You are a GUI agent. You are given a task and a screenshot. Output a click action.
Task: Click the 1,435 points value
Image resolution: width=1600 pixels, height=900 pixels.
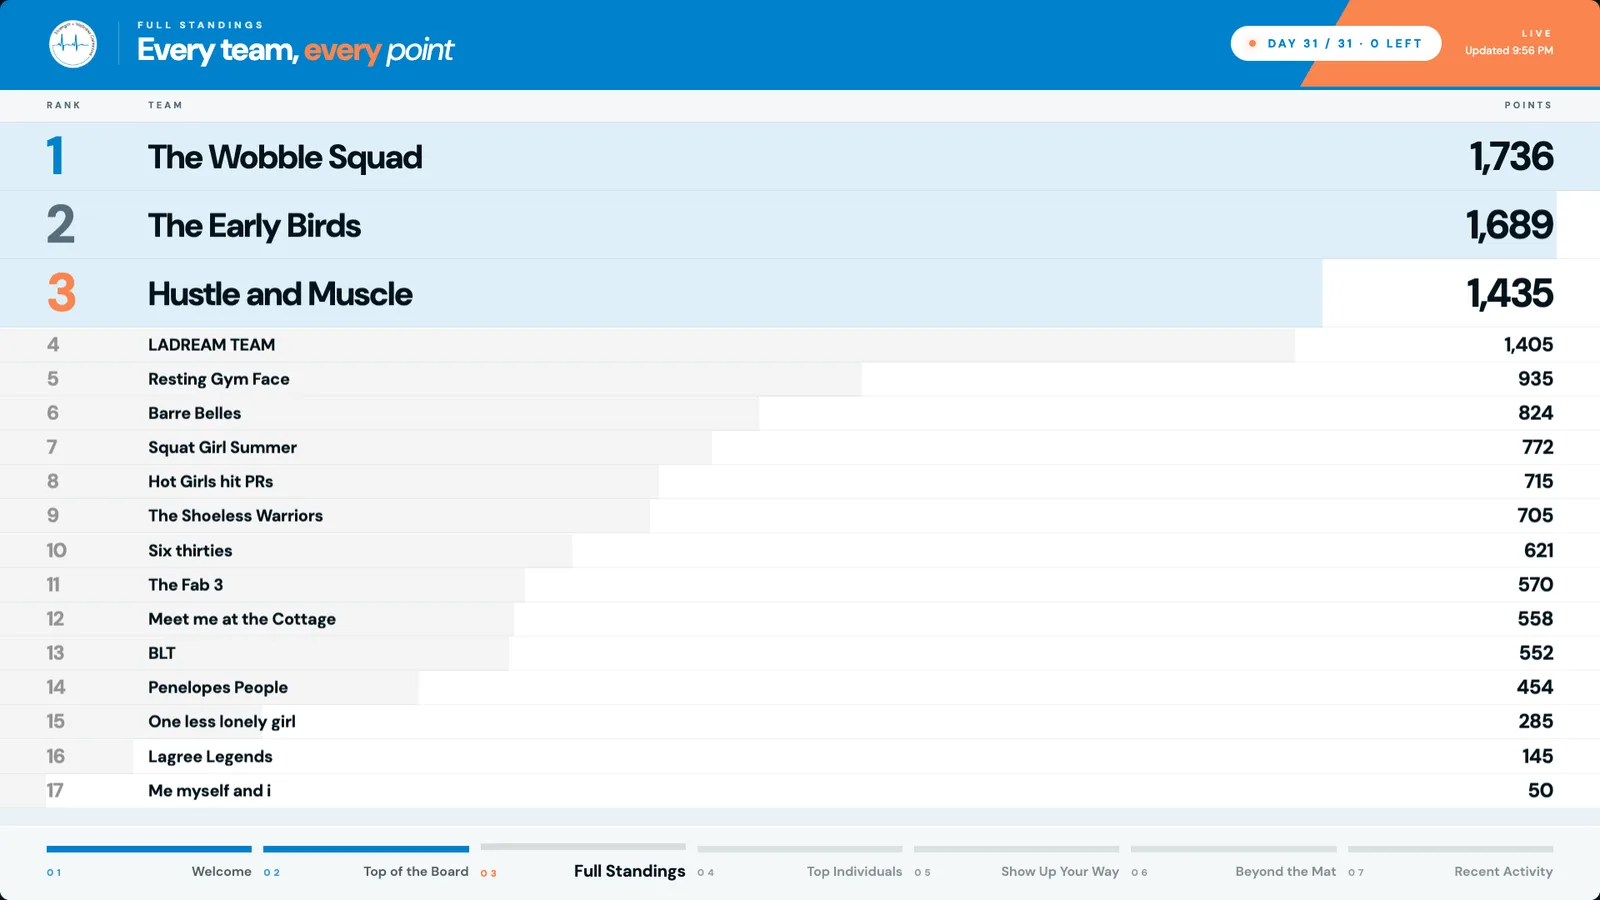pyautogui.click(x=1510, y=294)
